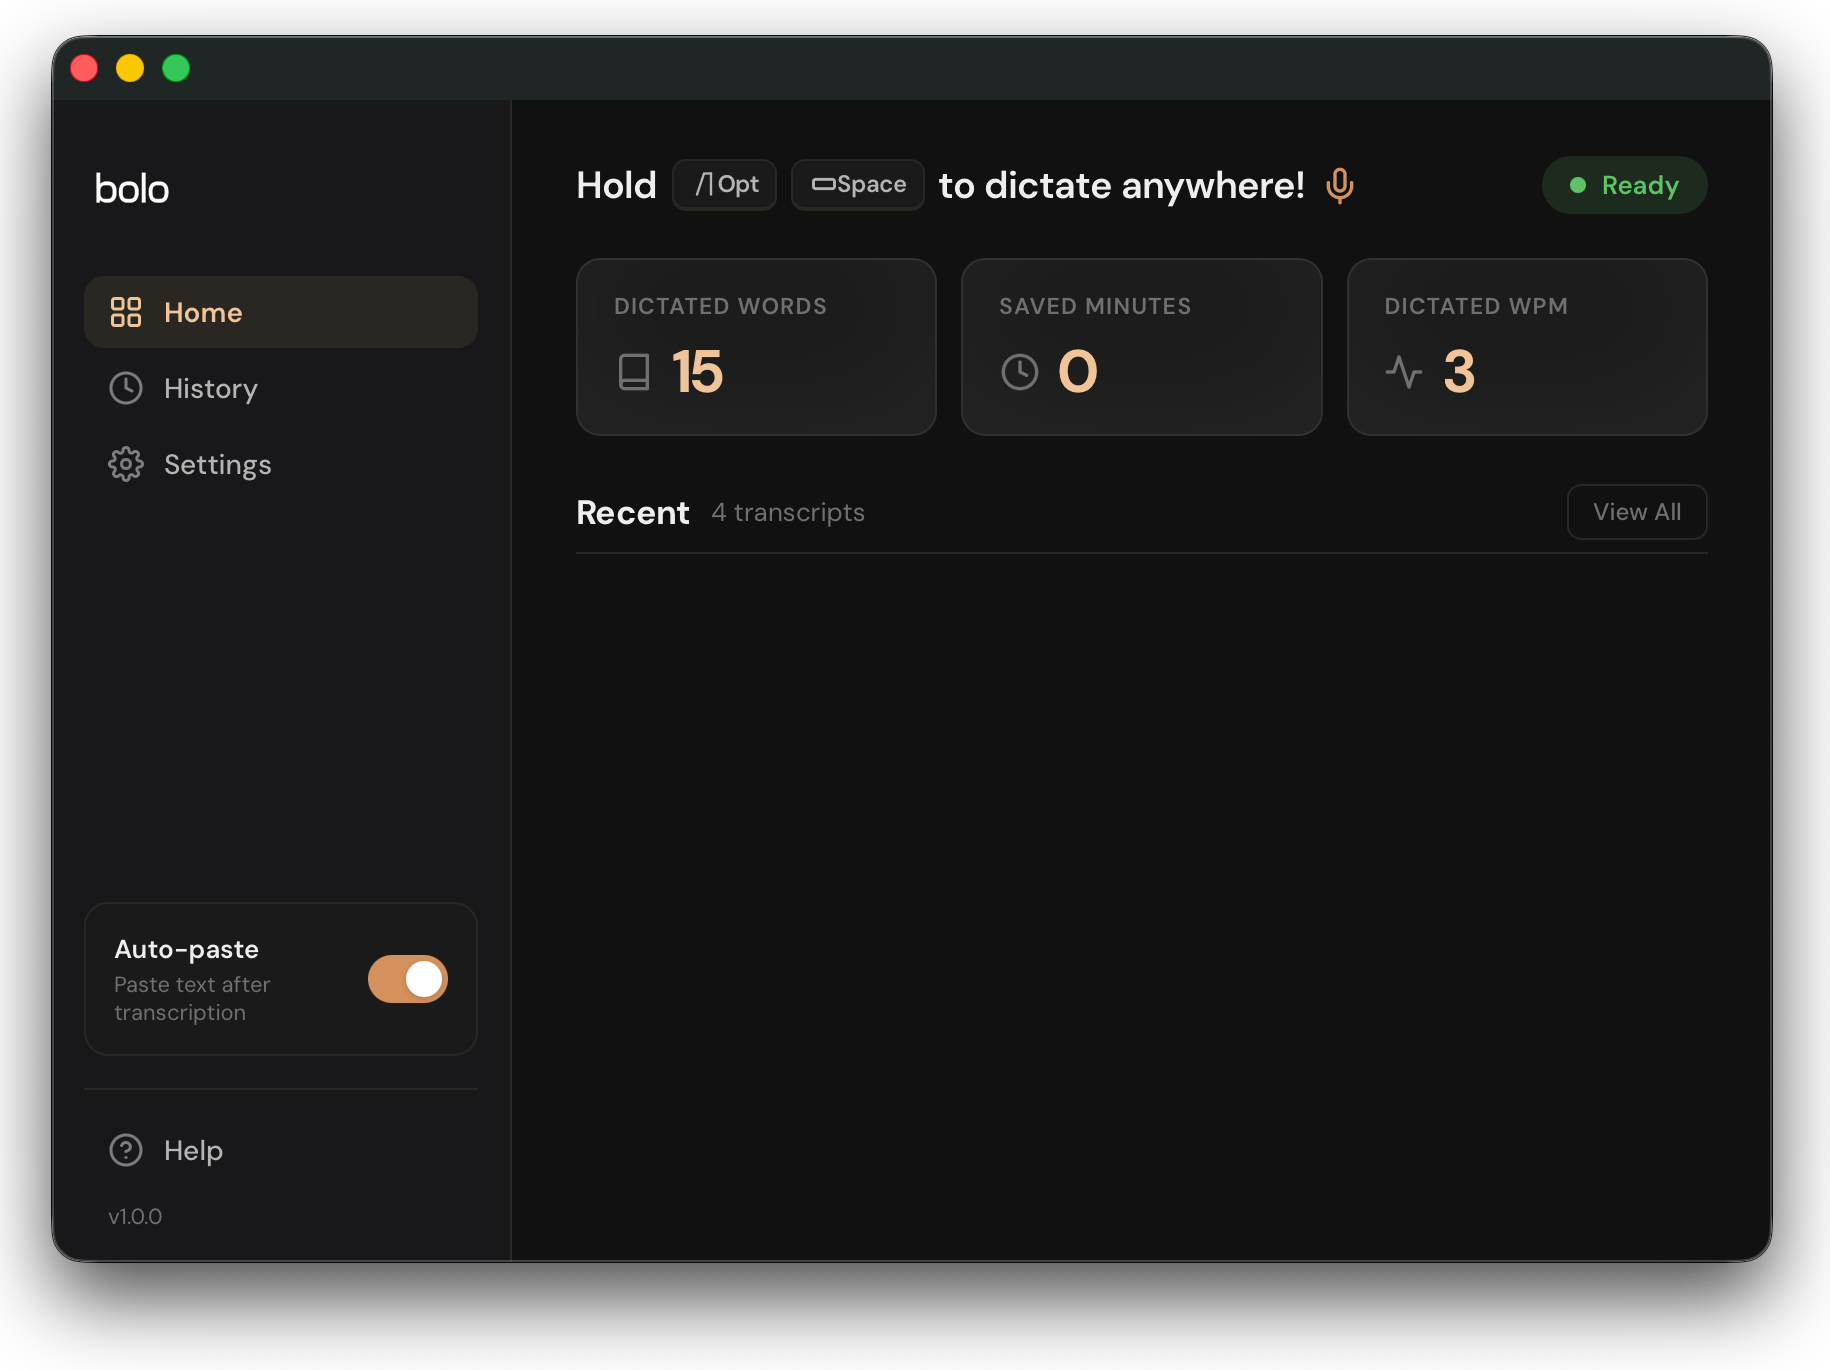Click the clock icon in Saved Minutes

1019,372
